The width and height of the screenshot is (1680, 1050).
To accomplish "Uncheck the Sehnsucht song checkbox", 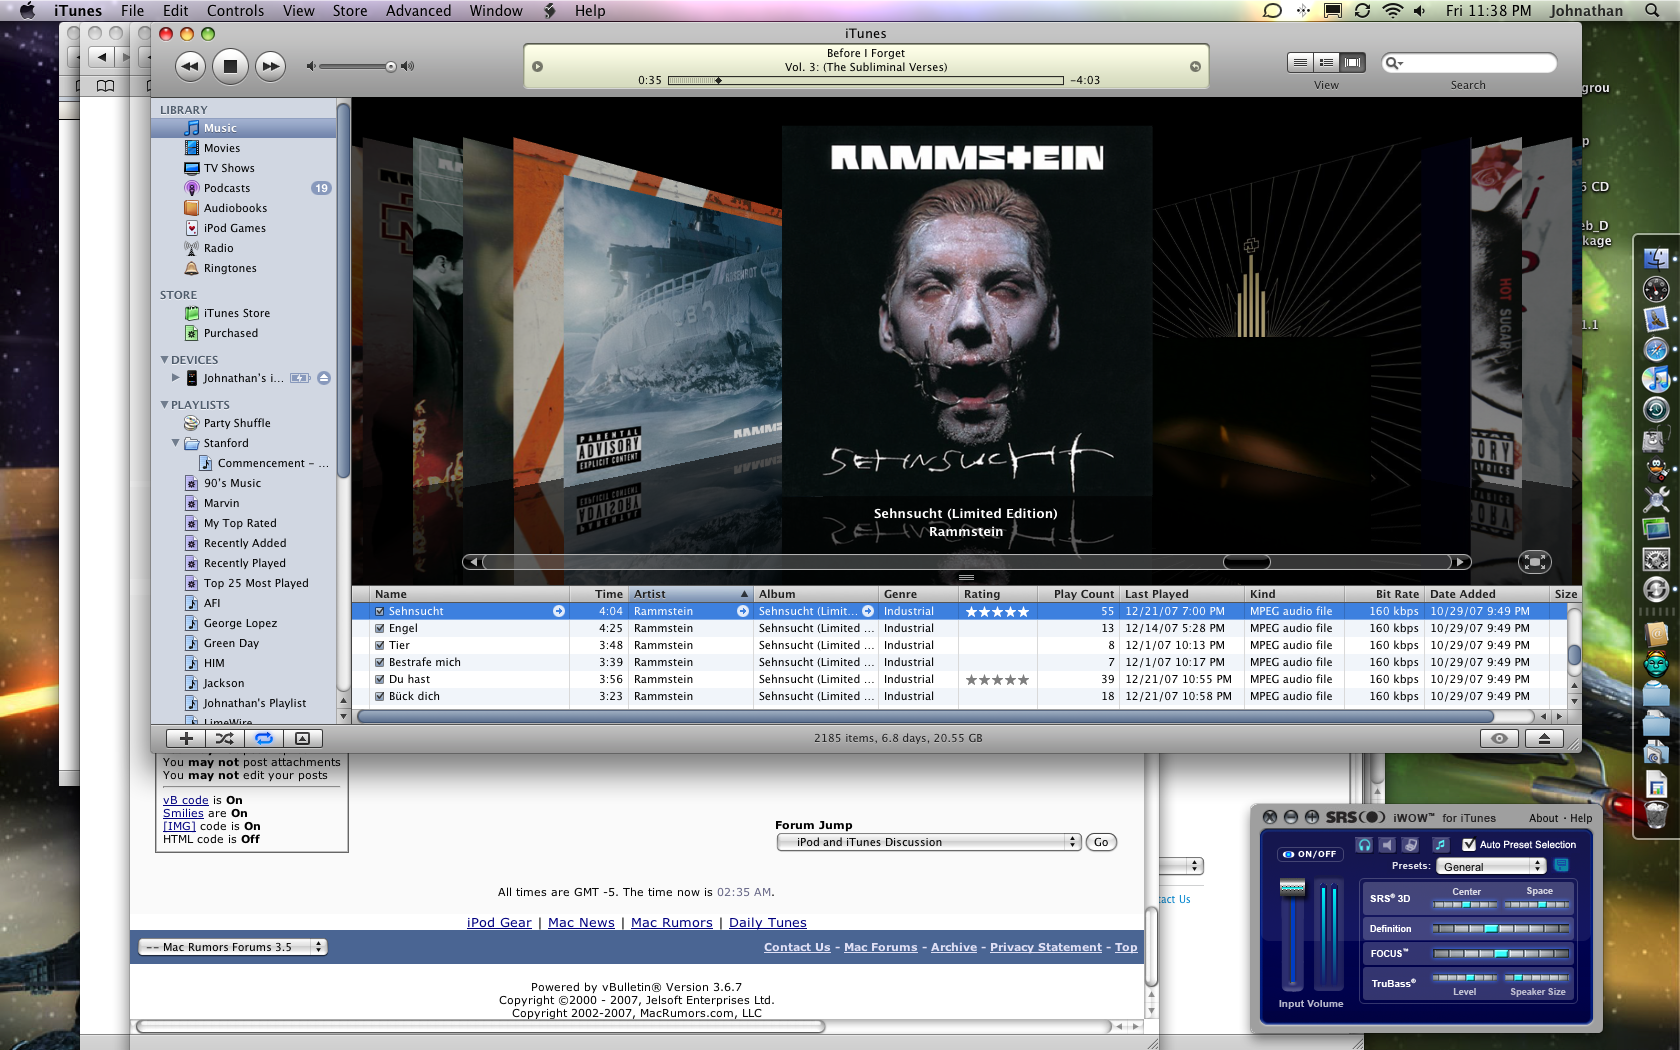I will pos(380,611).
